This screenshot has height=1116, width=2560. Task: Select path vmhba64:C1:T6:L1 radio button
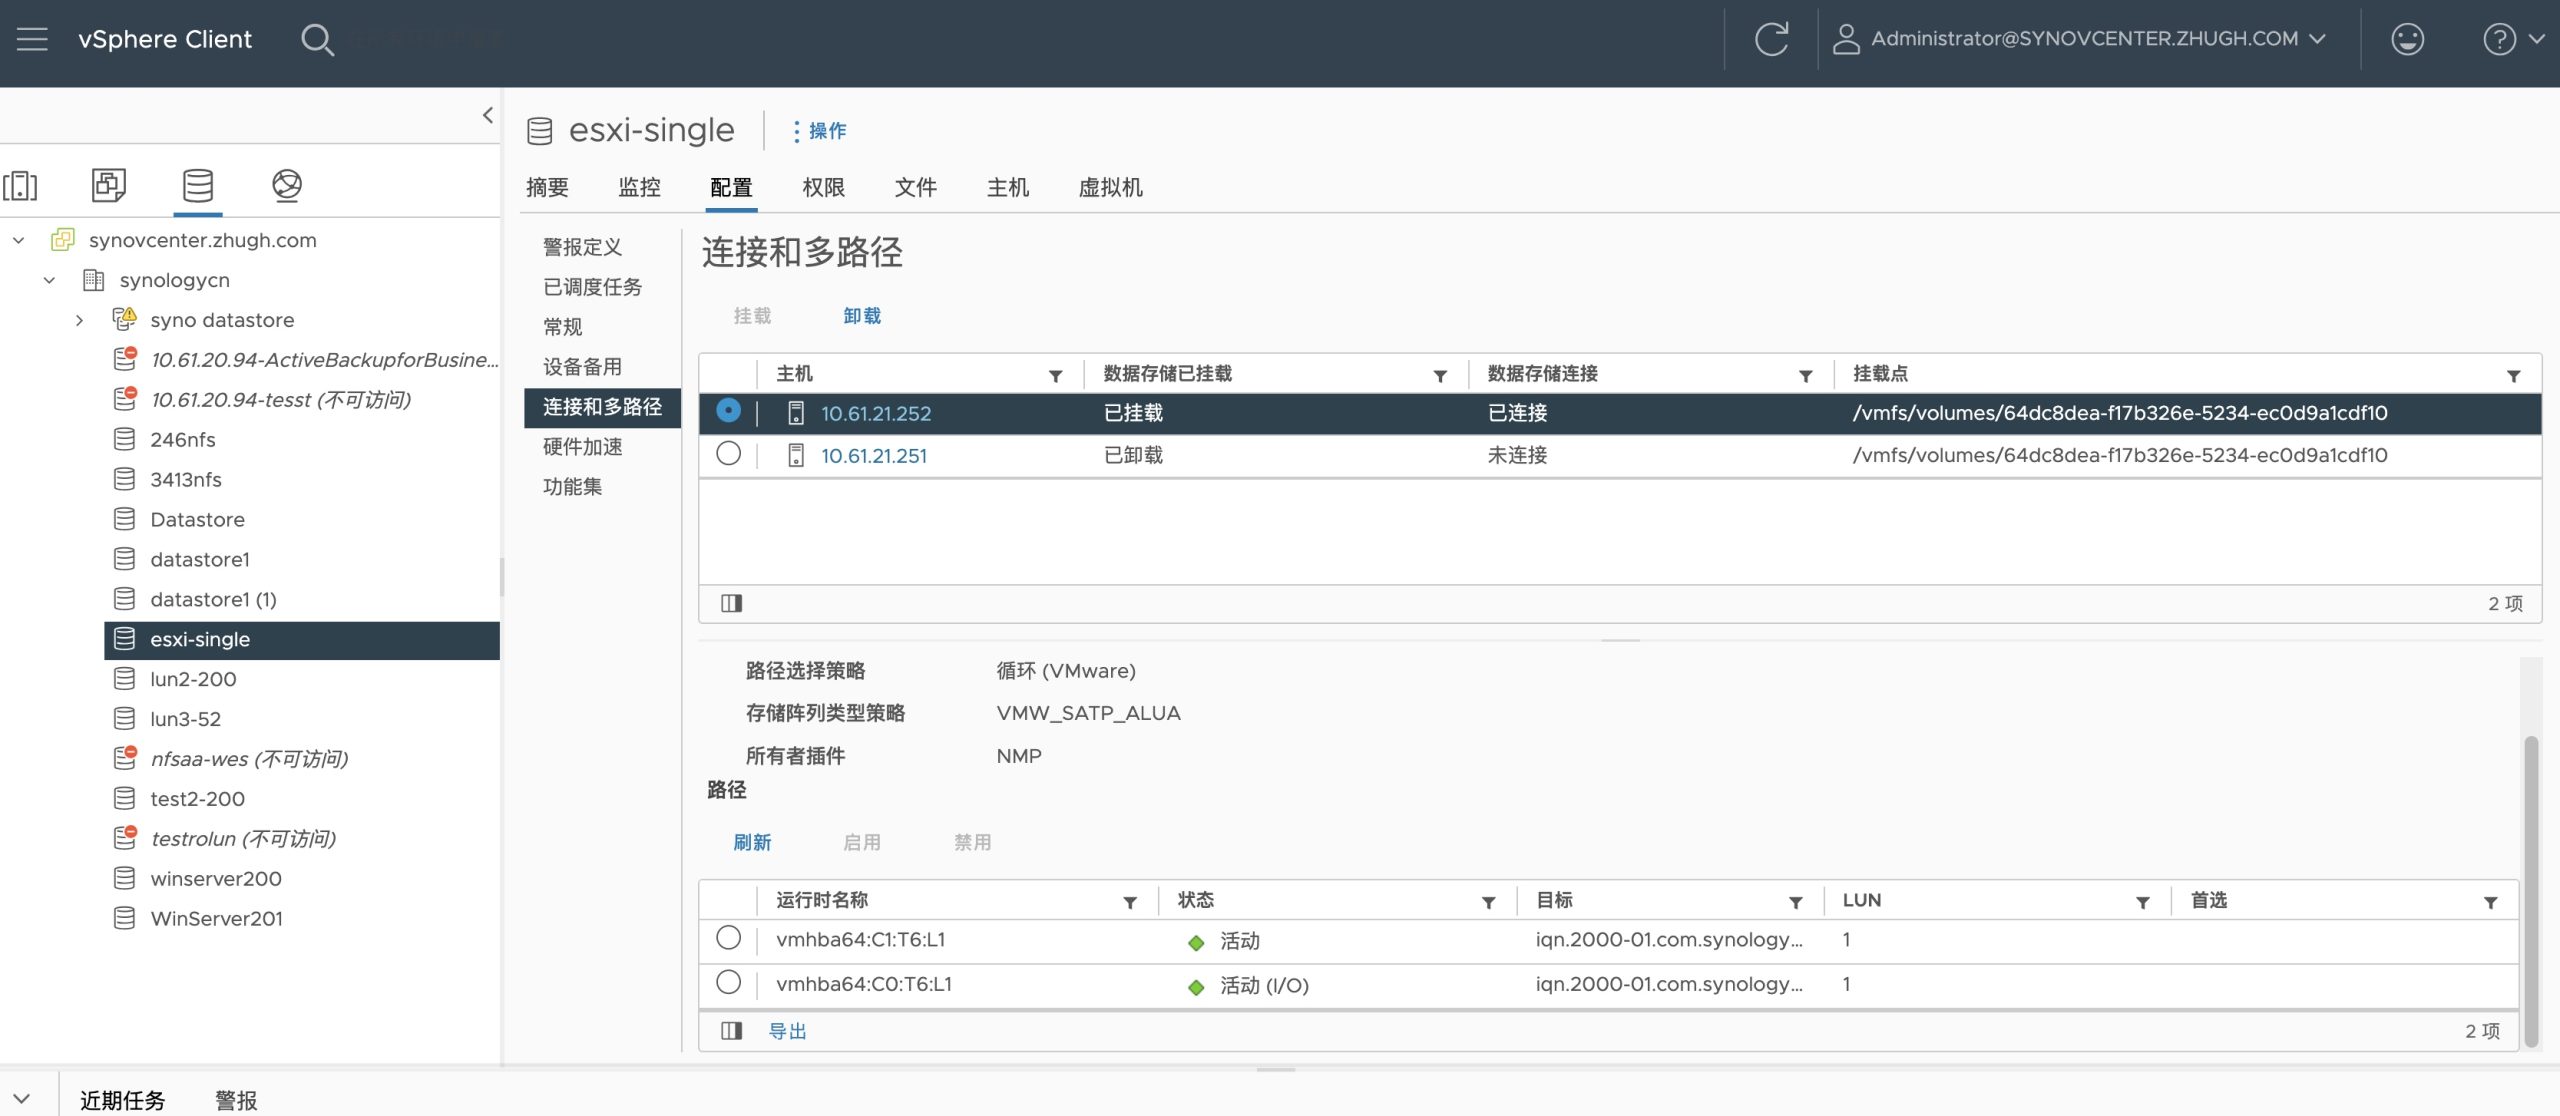(729, 938)
